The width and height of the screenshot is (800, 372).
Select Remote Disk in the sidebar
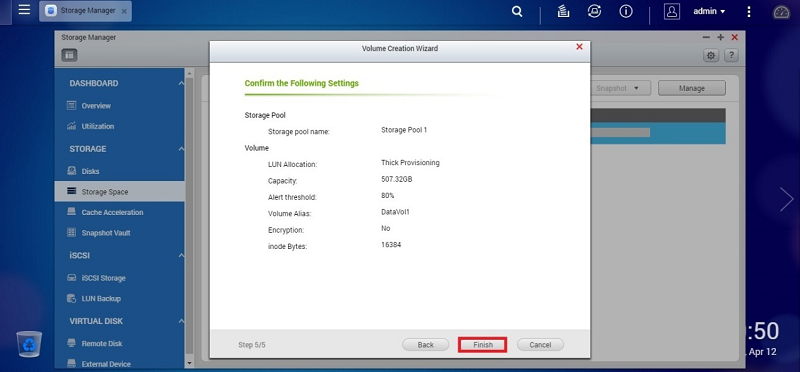102,343
